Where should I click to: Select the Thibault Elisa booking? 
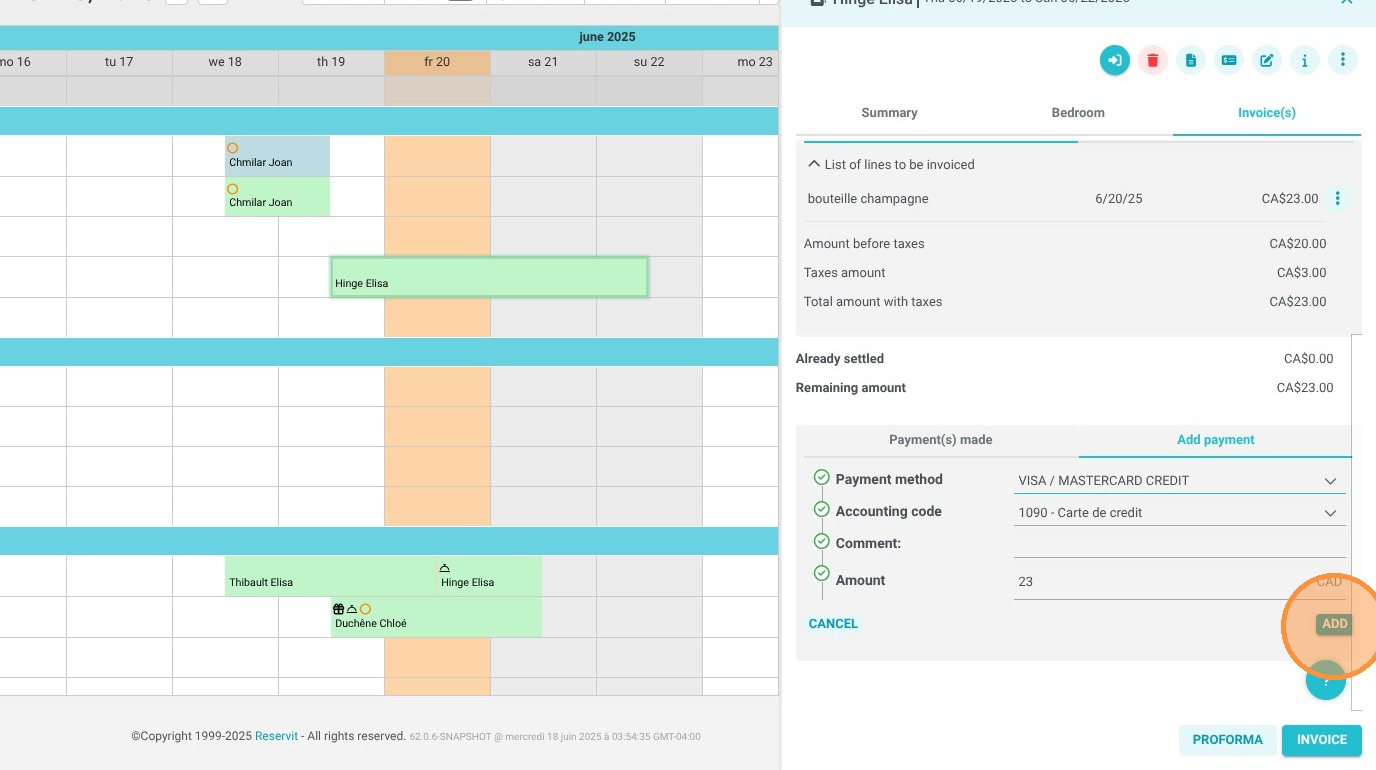[330, 576]
